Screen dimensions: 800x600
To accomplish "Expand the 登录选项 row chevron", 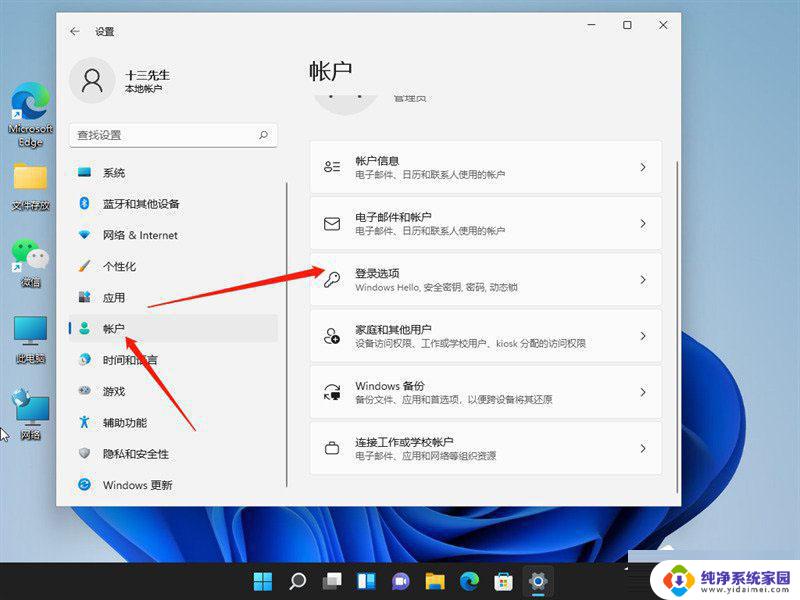I will [643, 280].
